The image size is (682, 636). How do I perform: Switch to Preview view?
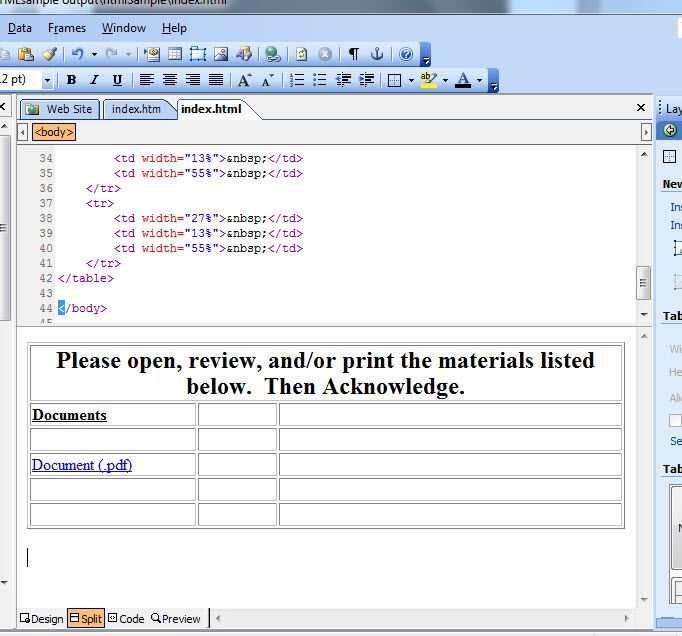coord(176,619)
